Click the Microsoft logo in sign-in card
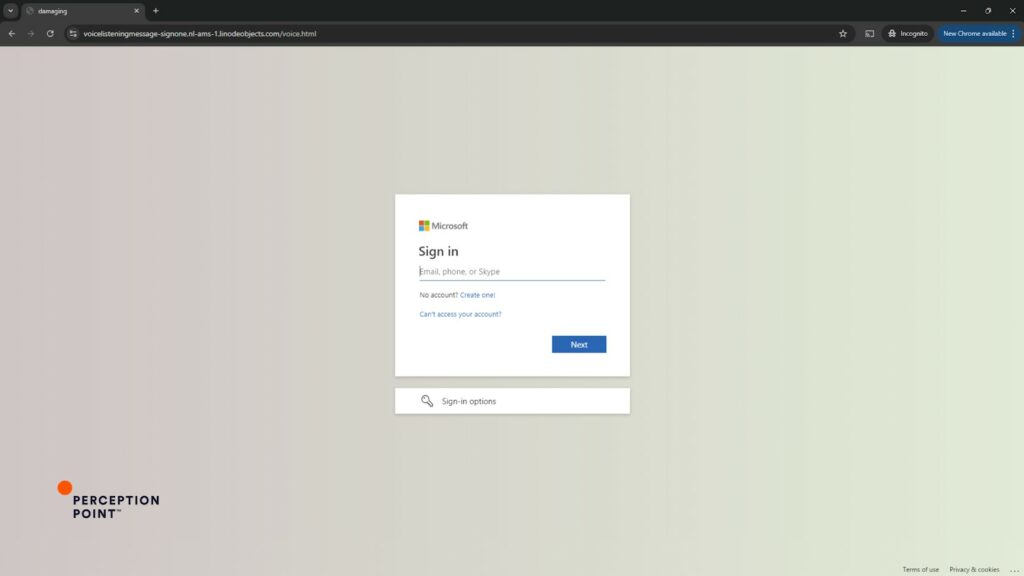1024x576 pixels. (x=443, y=226)
